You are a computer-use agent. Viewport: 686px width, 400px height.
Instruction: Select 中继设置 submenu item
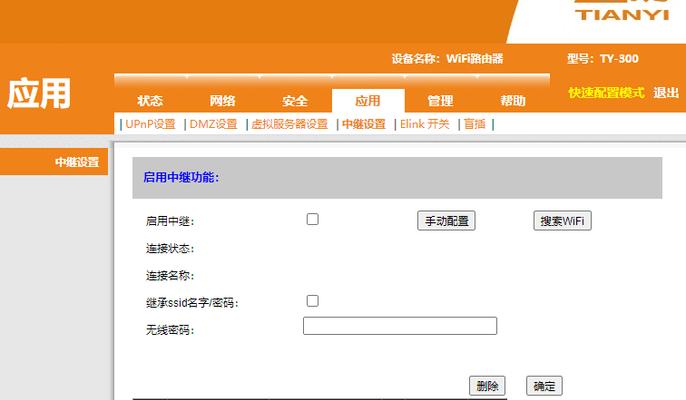(364, 124)
